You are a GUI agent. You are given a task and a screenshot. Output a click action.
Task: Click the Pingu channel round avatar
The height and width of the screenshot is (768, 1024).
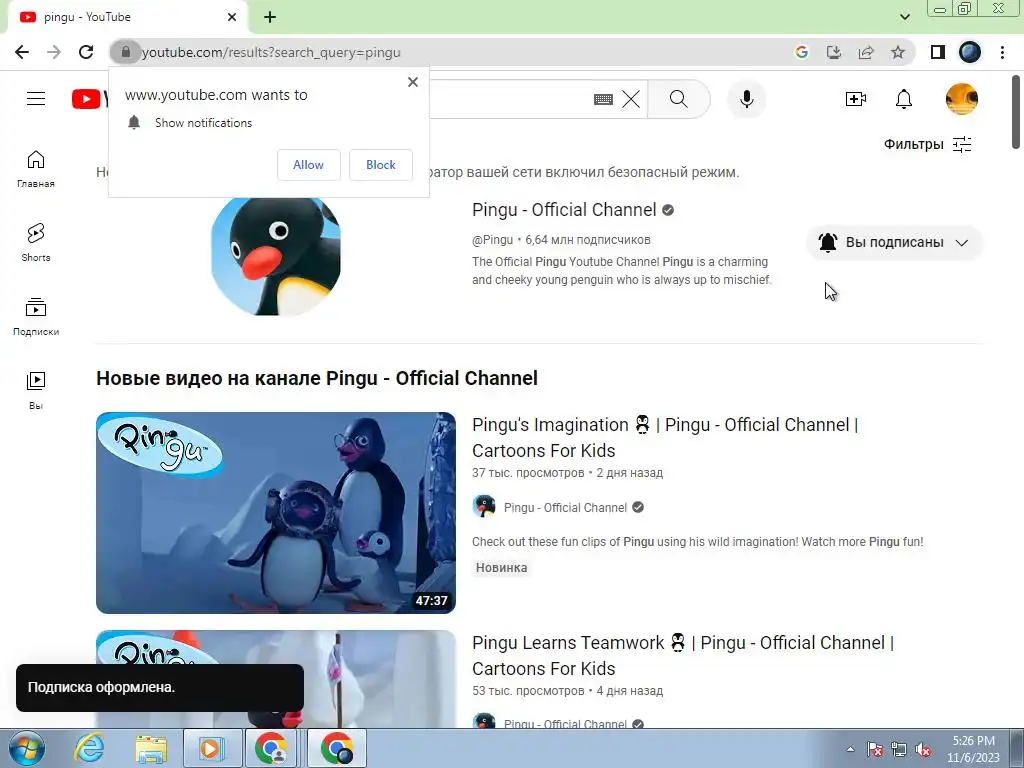click(276, 256)
